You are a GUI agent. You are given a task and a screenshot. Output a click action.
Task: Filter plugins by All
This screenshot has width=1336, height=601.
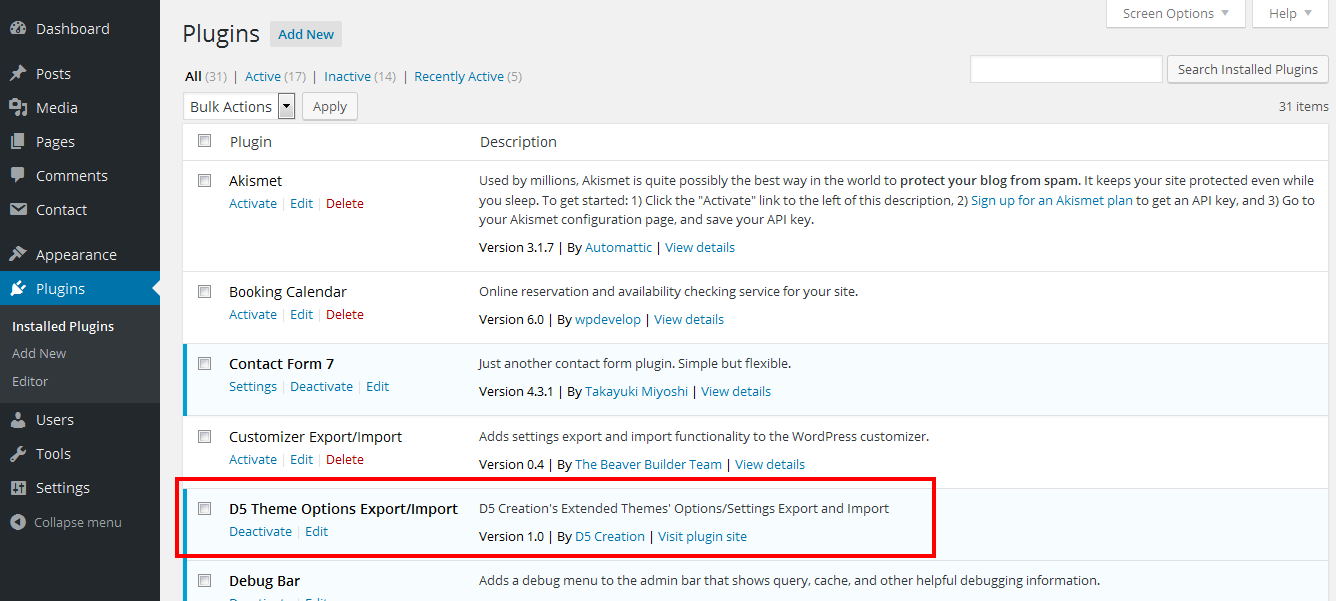[193, 76]
